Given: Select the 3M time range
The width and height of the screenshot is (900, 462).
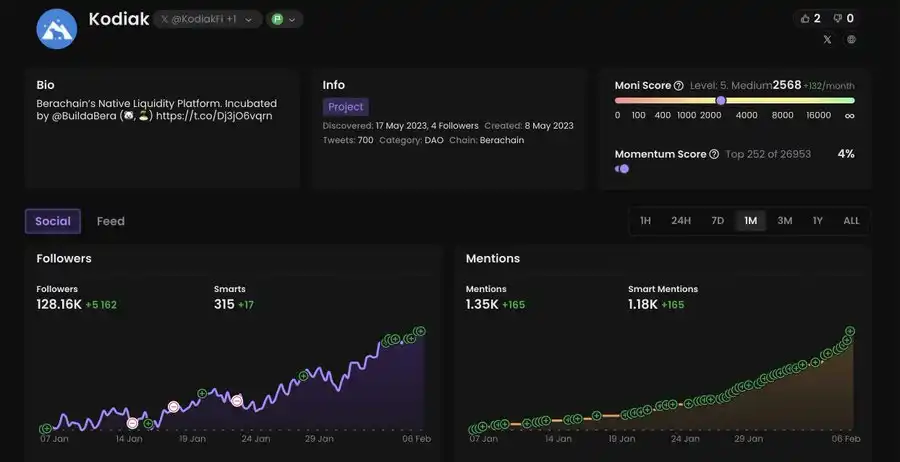Looking at the screenshot, I should pos(785,221).
